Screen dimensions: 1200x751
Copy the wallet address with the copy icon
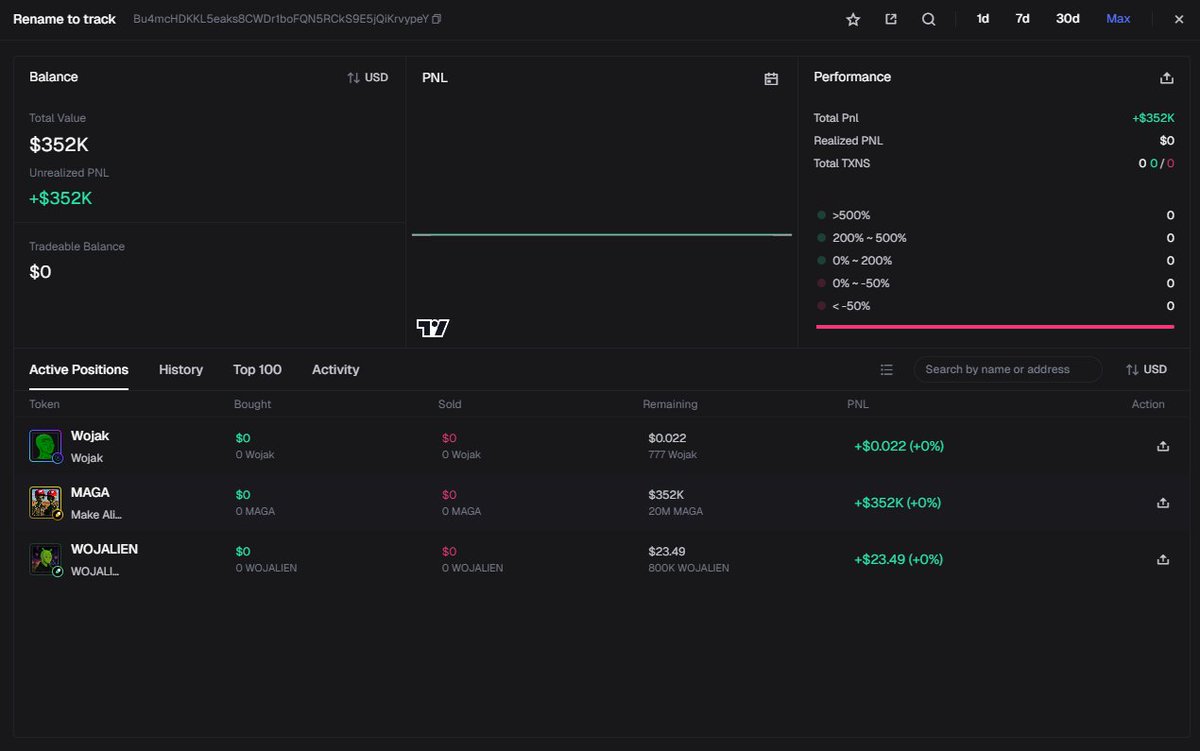pyautogui.click(x=436, y=19)
